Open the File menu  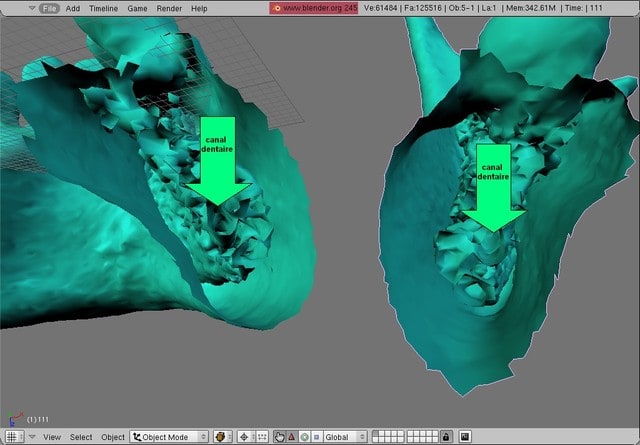[x=49, y=8]
